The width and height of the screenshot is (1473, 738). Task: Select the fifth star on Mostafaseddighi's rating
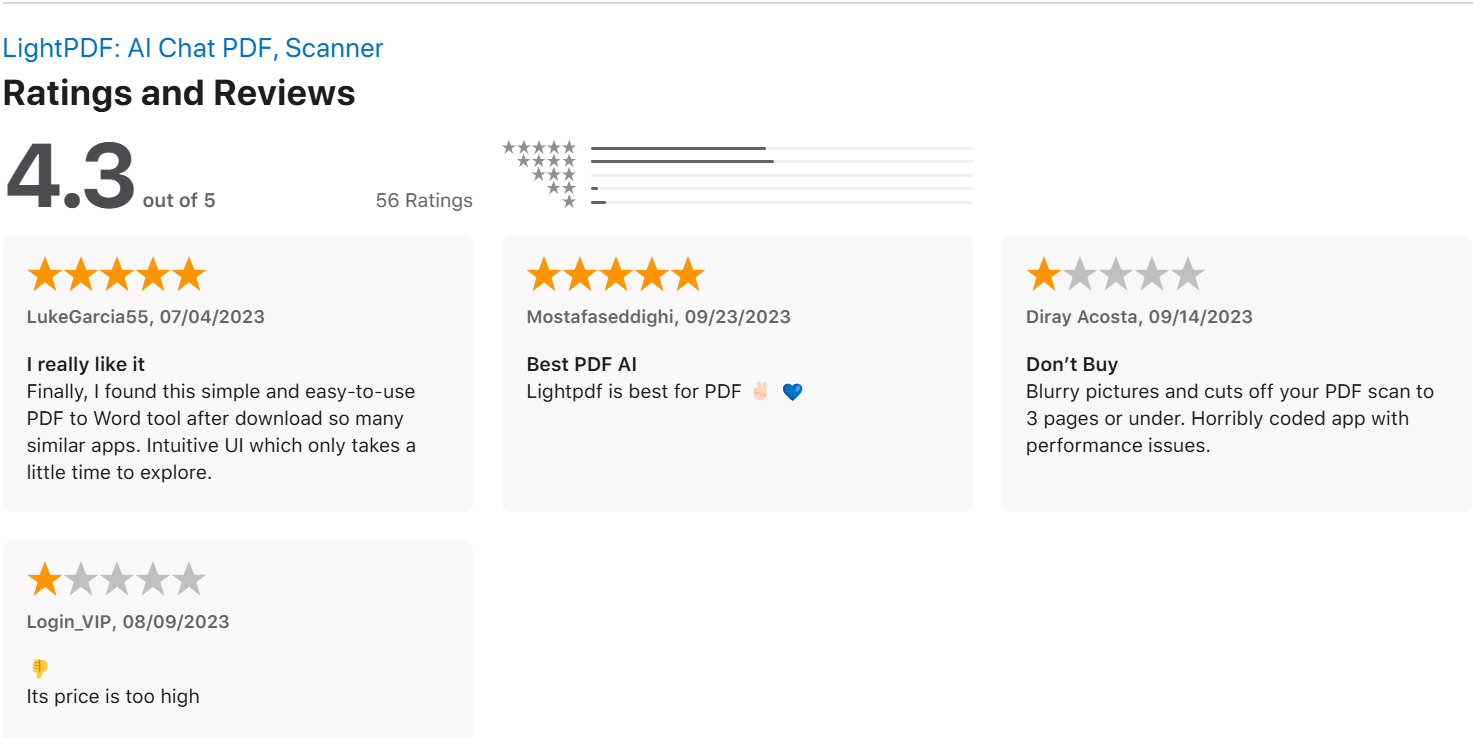pos(689,272)
